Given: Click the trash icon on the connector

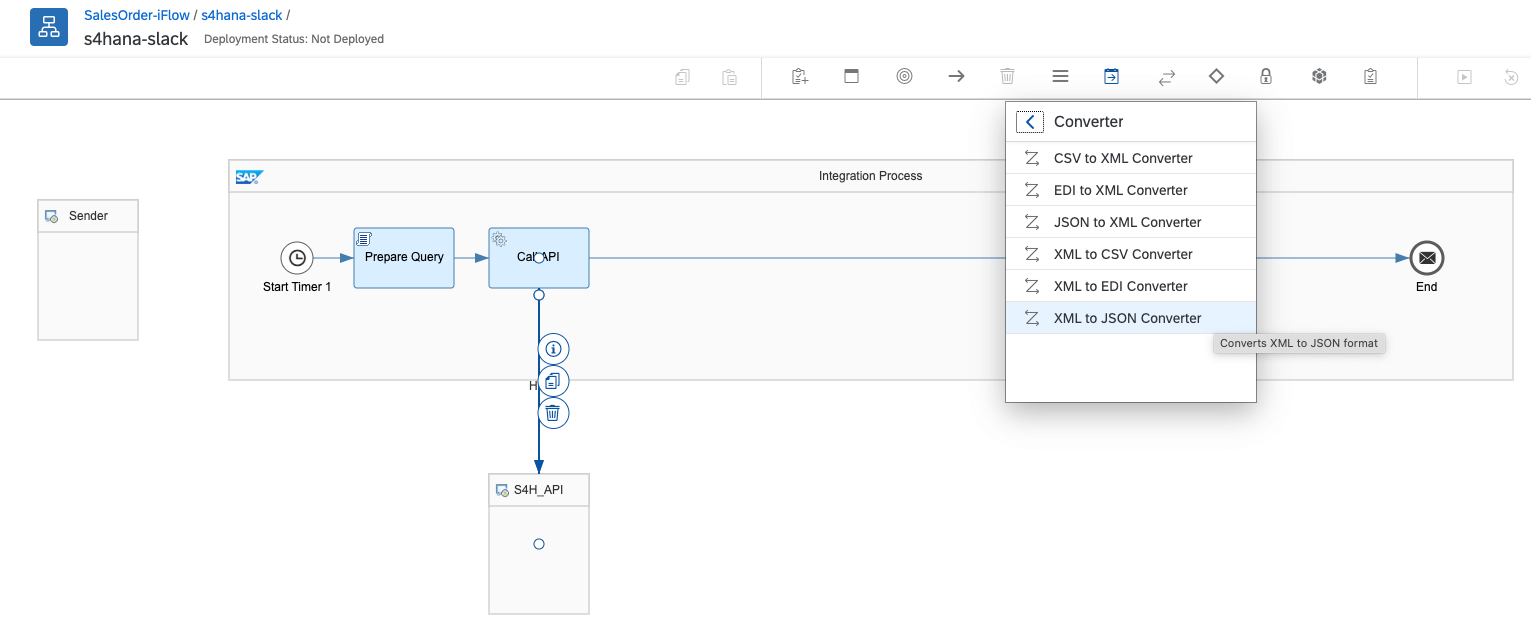Looking at the screenshot, I should [553, 413].
